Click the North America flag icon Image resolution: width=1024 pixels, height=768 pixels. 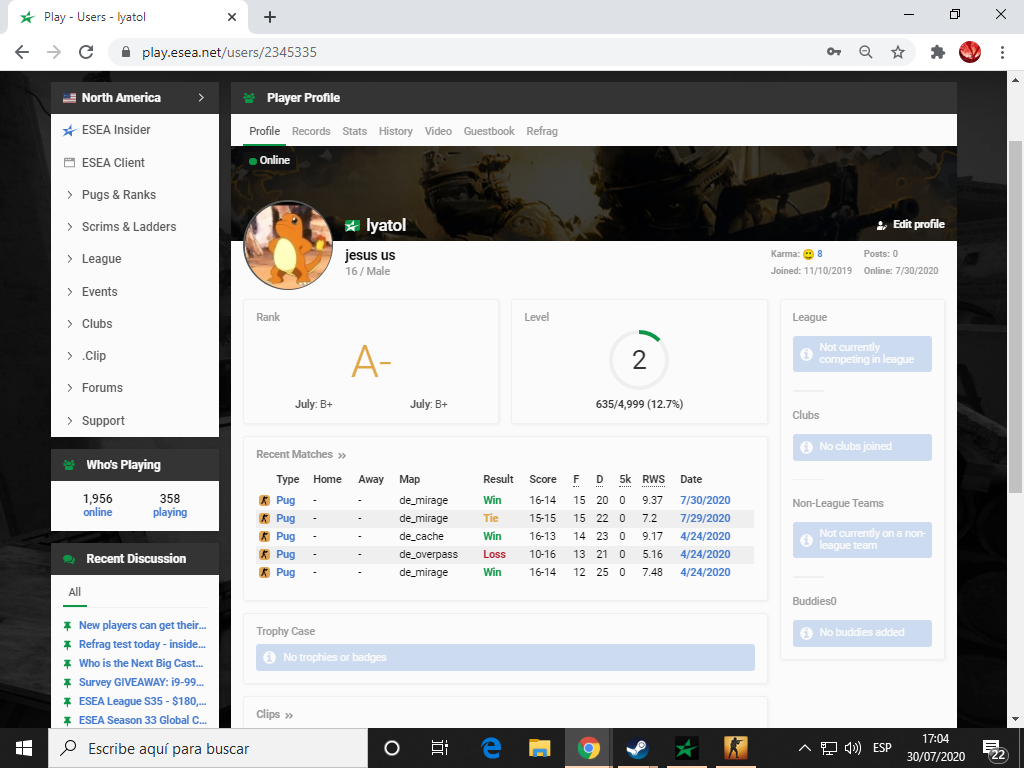click(69, 98)
